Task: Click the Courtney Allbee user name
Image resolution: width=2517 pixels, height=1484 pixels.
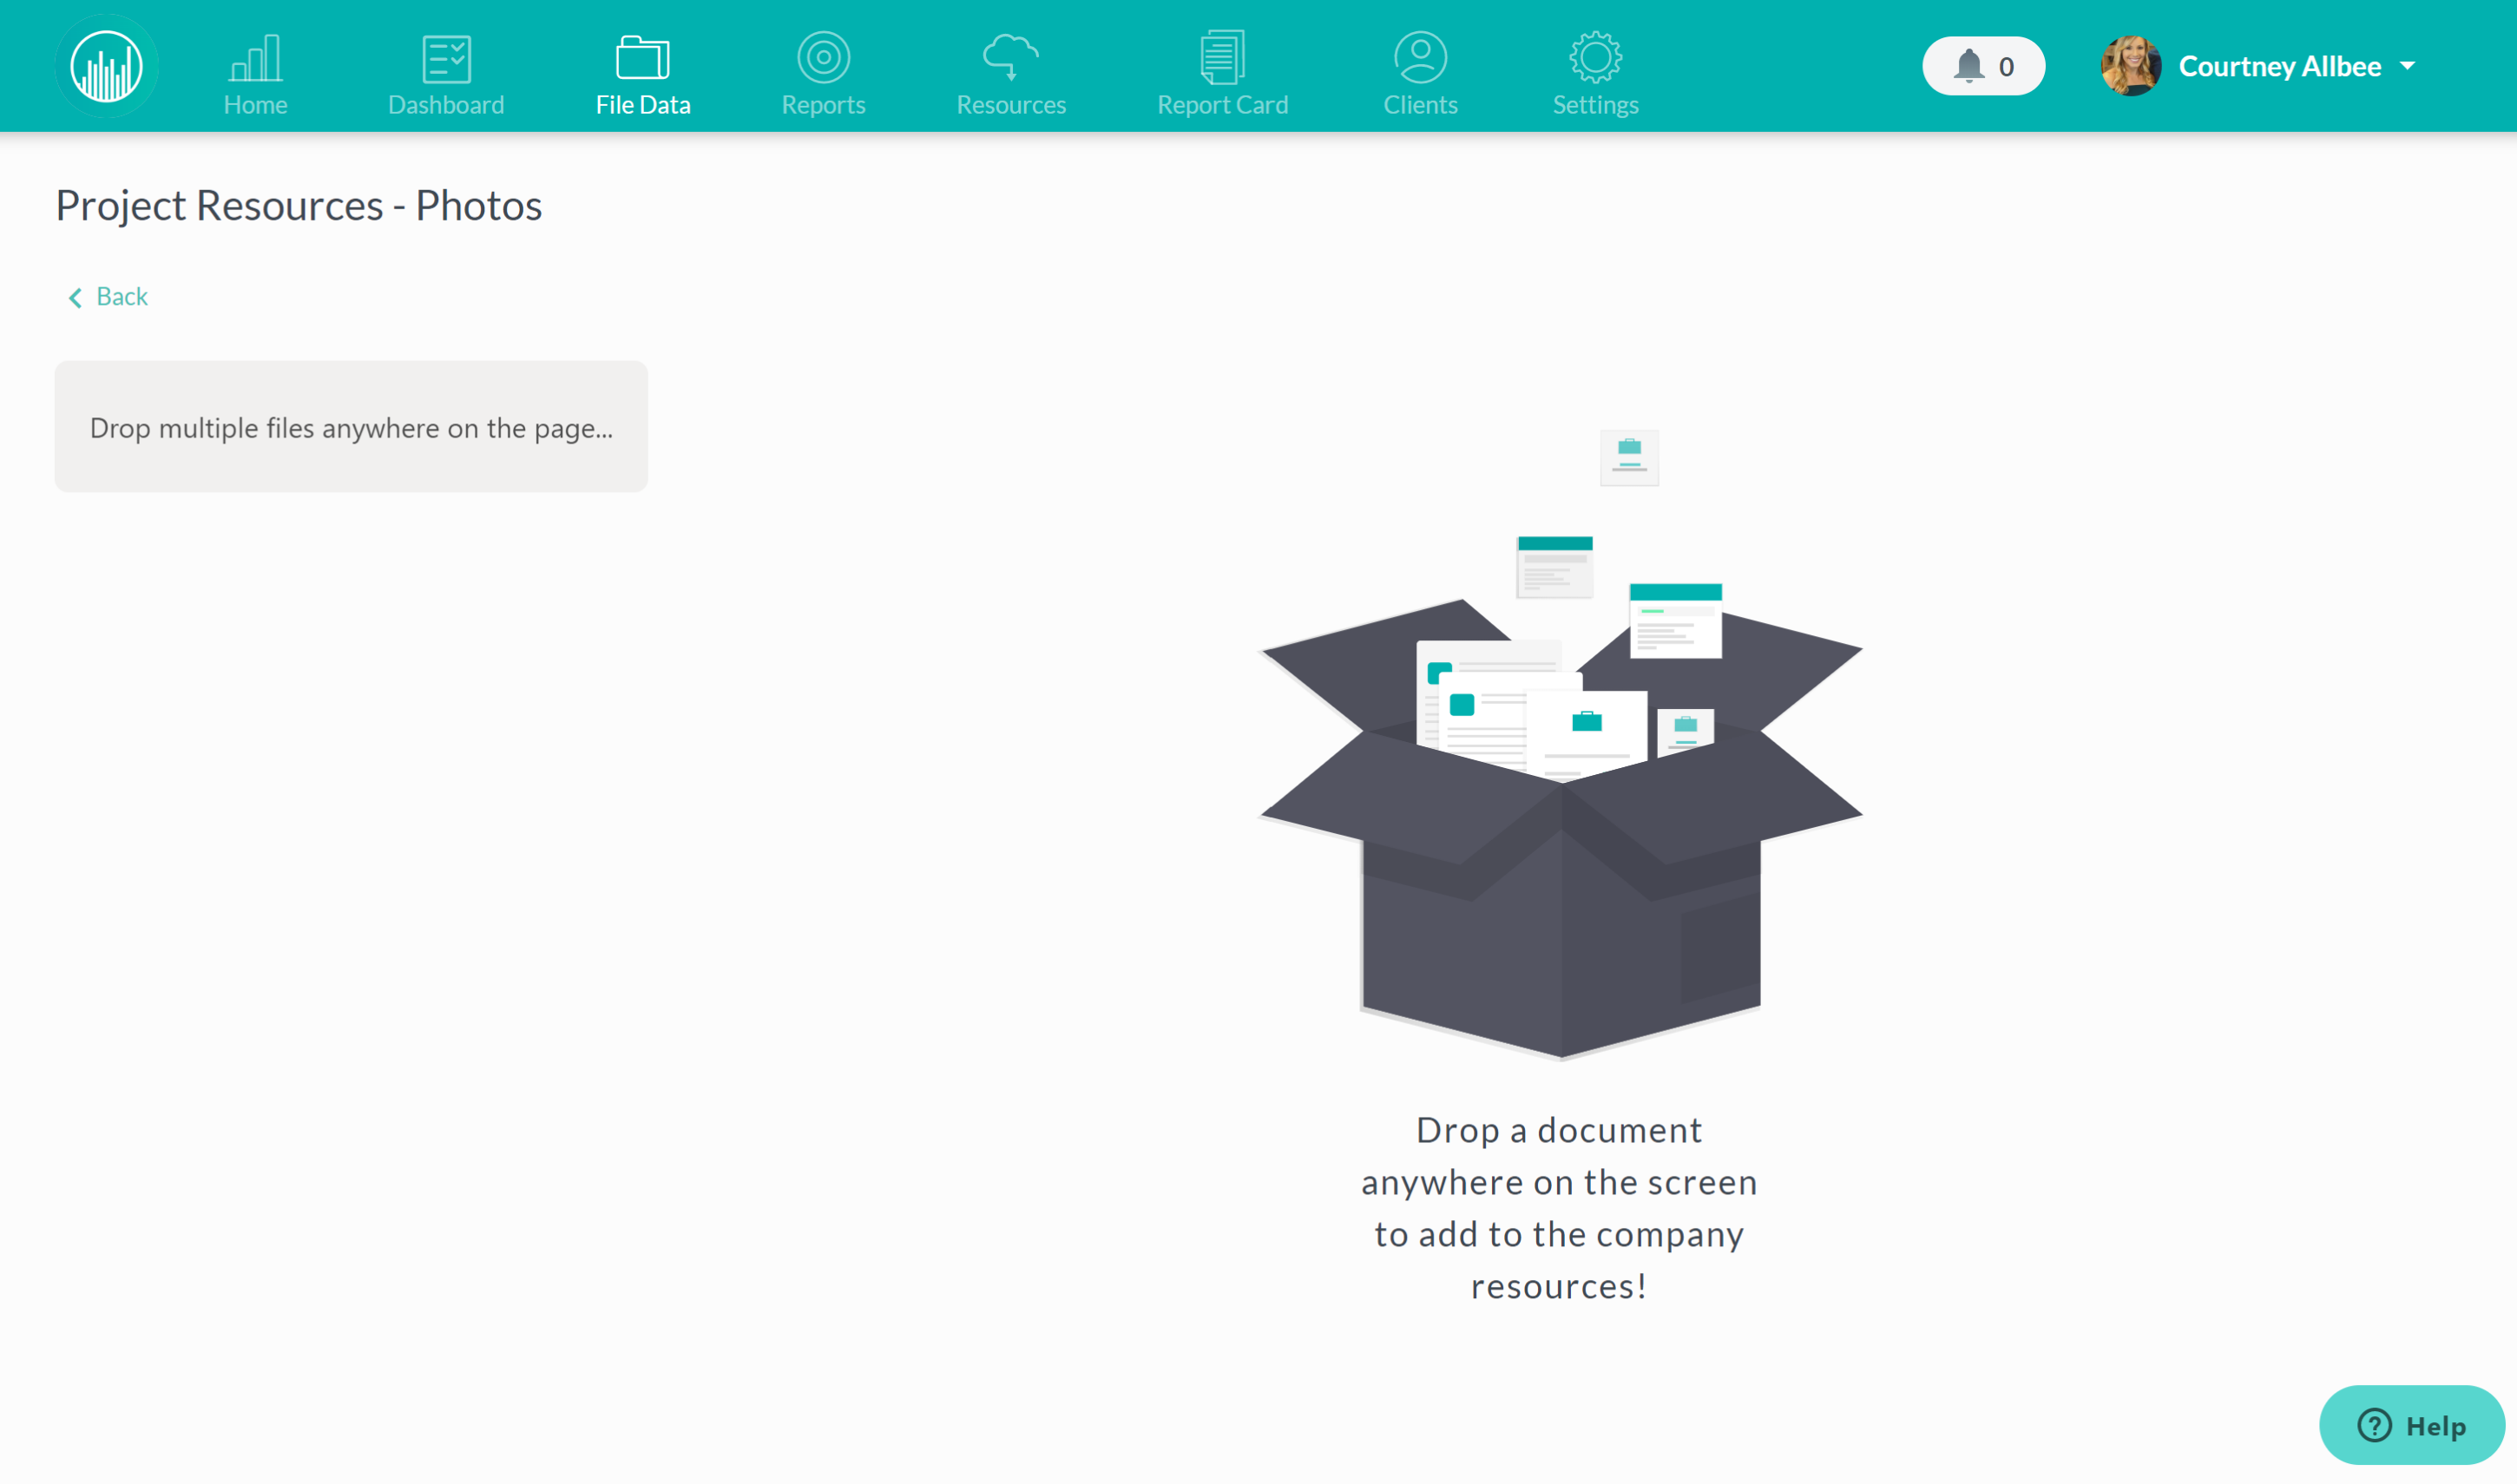Action: [x=2279, y=66]
